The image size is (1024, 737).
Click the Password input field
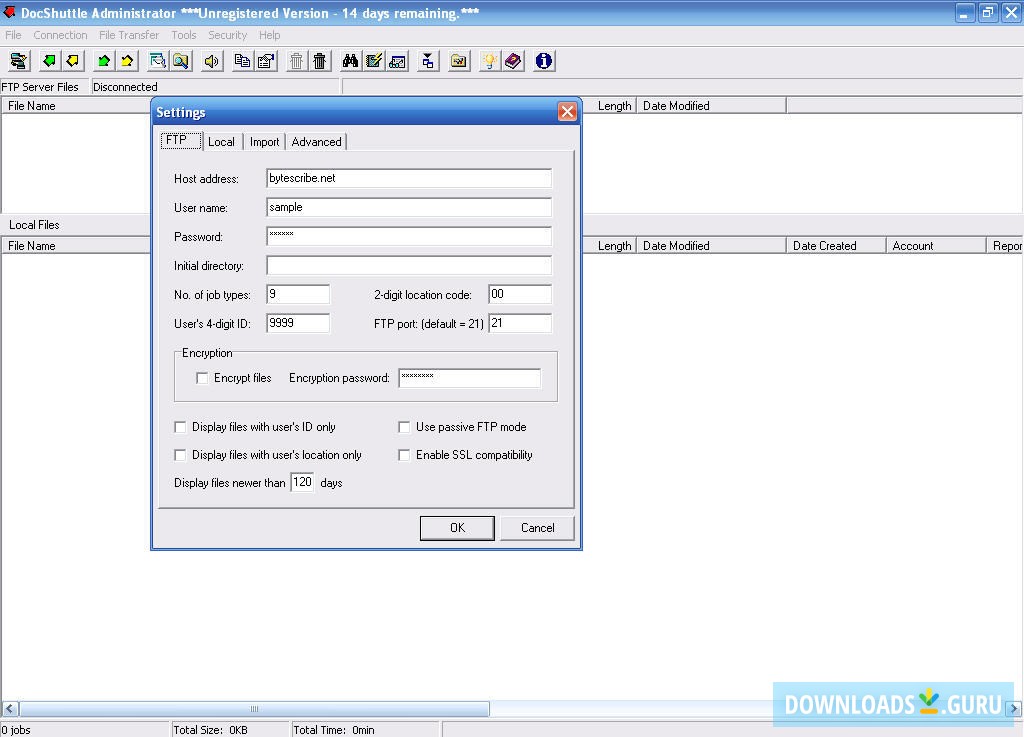coord(409,236)
